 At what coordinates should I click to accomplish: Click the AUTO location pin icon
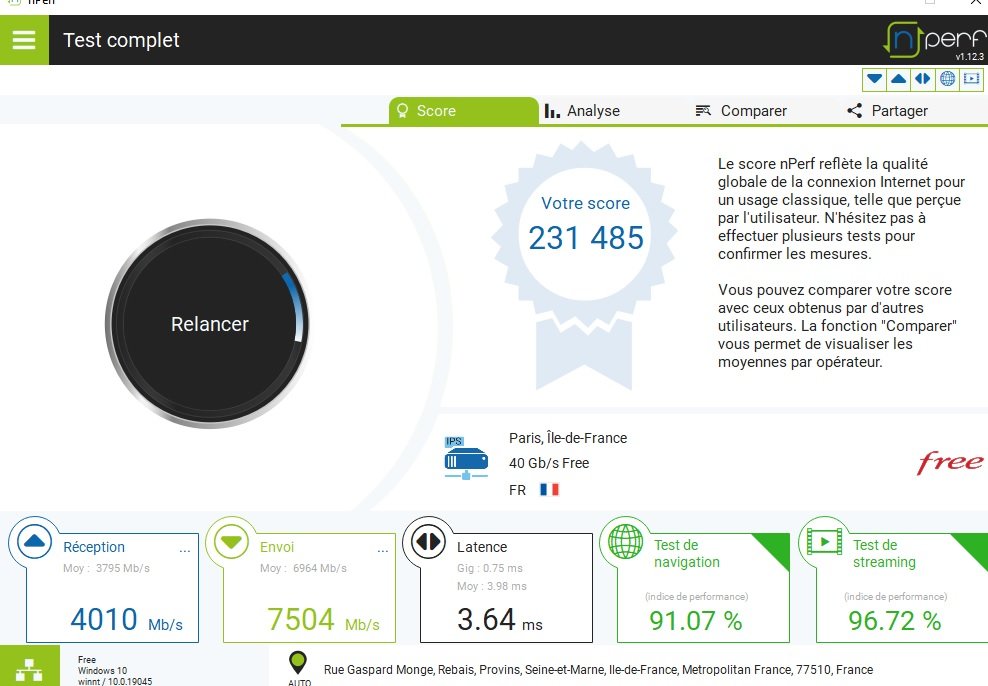[298, 663]
